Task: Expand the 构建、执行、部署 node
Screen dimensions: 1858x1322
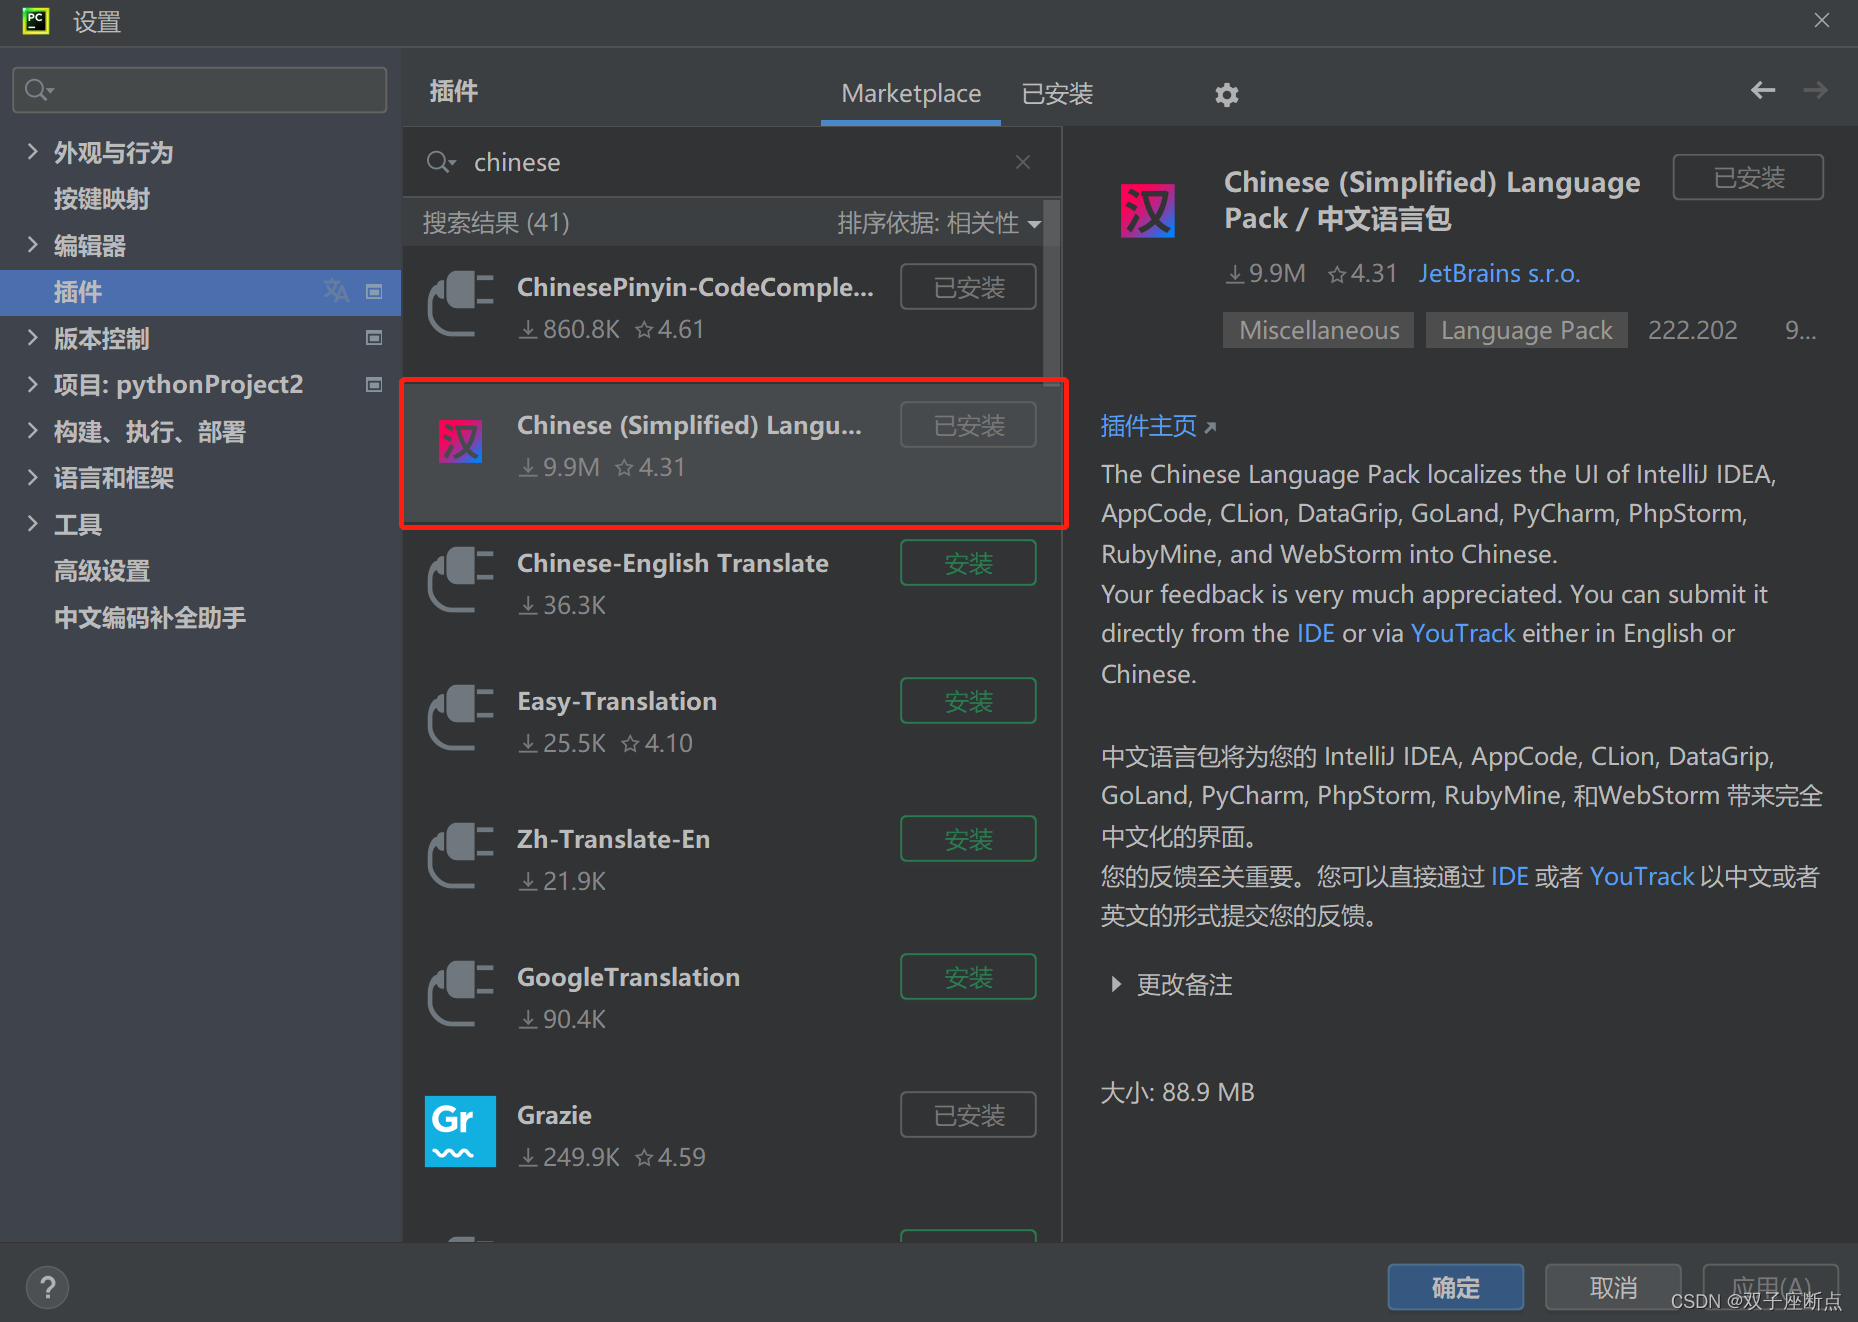Action: (32, 431)
